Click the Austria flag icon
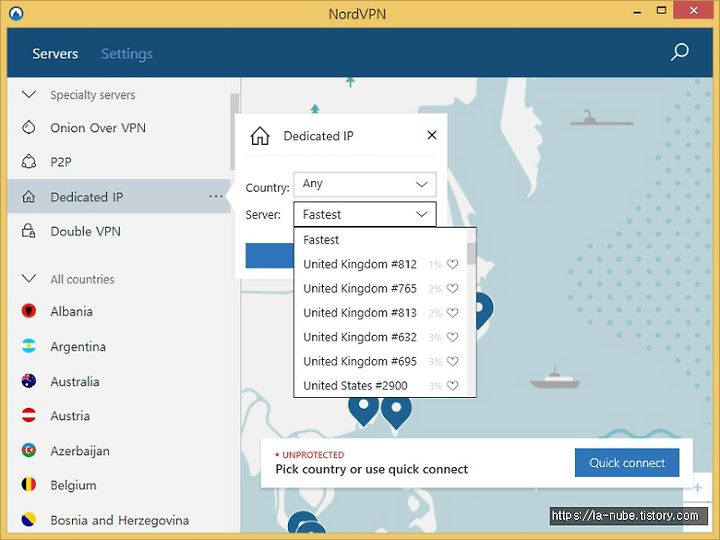This screenshot has height=540, width=720. [x=28, y=415]
